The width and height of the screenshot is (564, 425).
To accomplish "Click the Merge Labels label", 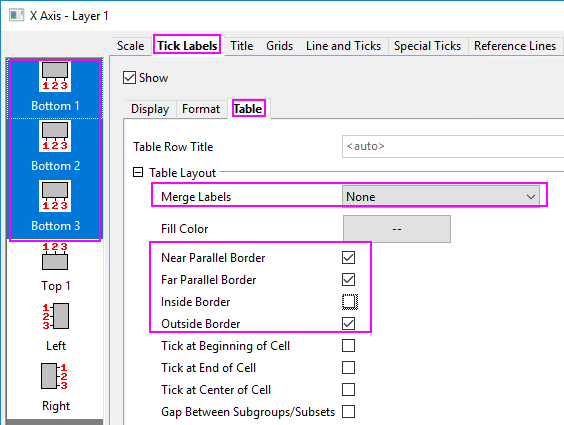I will 196,197.
